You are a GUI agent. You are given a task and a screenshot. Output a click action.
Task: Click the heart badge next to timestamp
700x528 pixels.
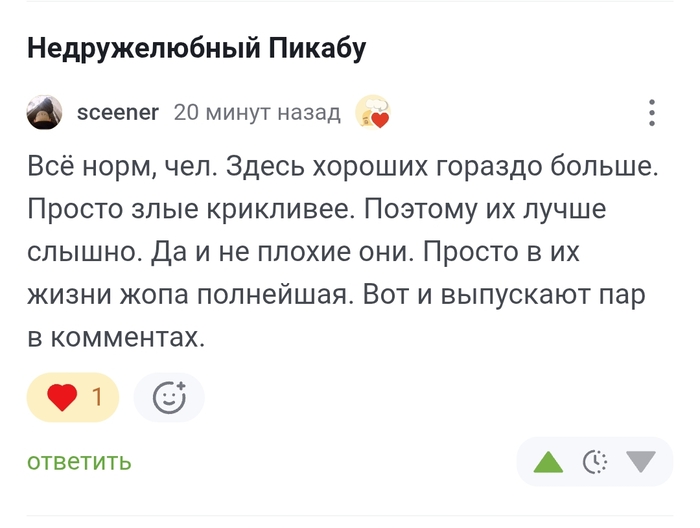tap(372, 113)
